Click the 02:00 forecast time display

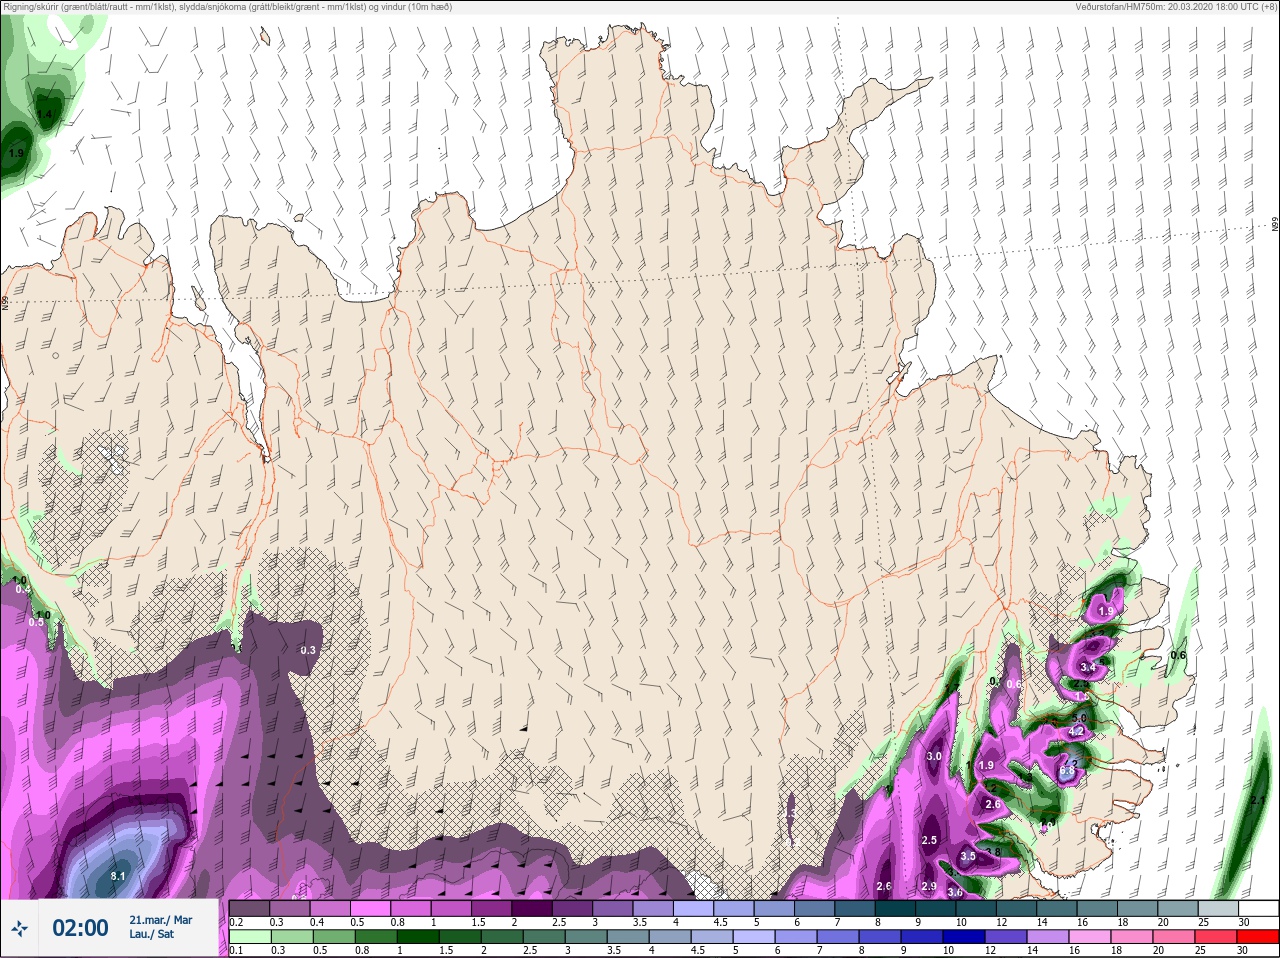(x=80, y=928)
